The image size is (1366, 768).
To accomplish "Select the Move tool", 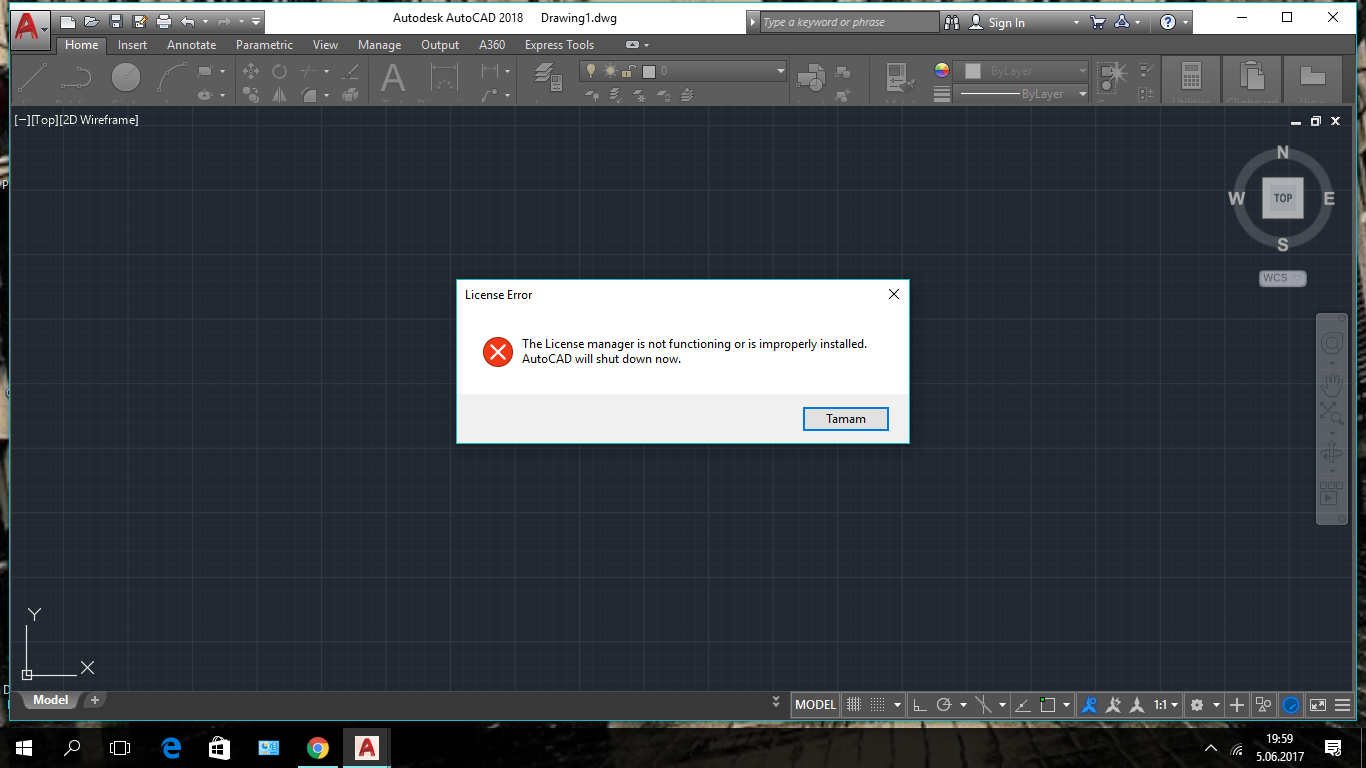I will tap(250, 71).
